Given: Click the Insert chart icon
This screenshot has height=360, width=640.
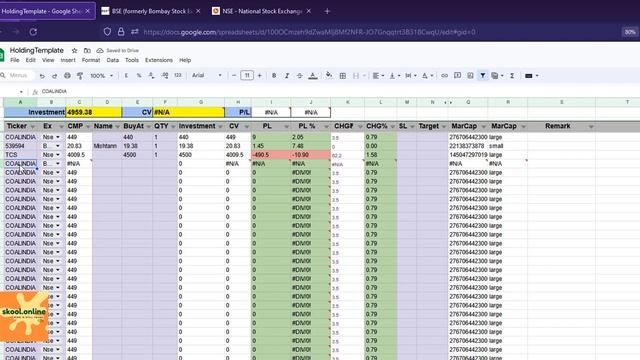Looking at the screenshot, I should [470, 76].
